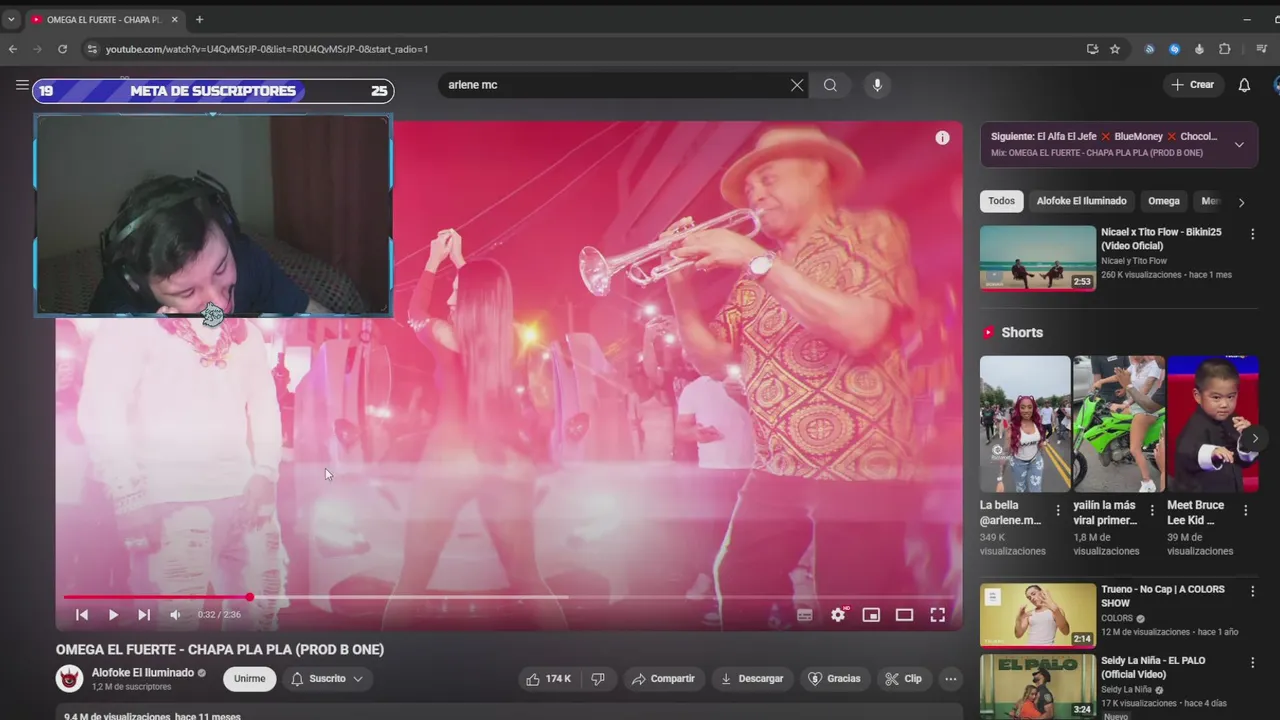The height and width of the screenshot is (720, 1280).
Task: Show video info card icon
Action: [942, 138]
